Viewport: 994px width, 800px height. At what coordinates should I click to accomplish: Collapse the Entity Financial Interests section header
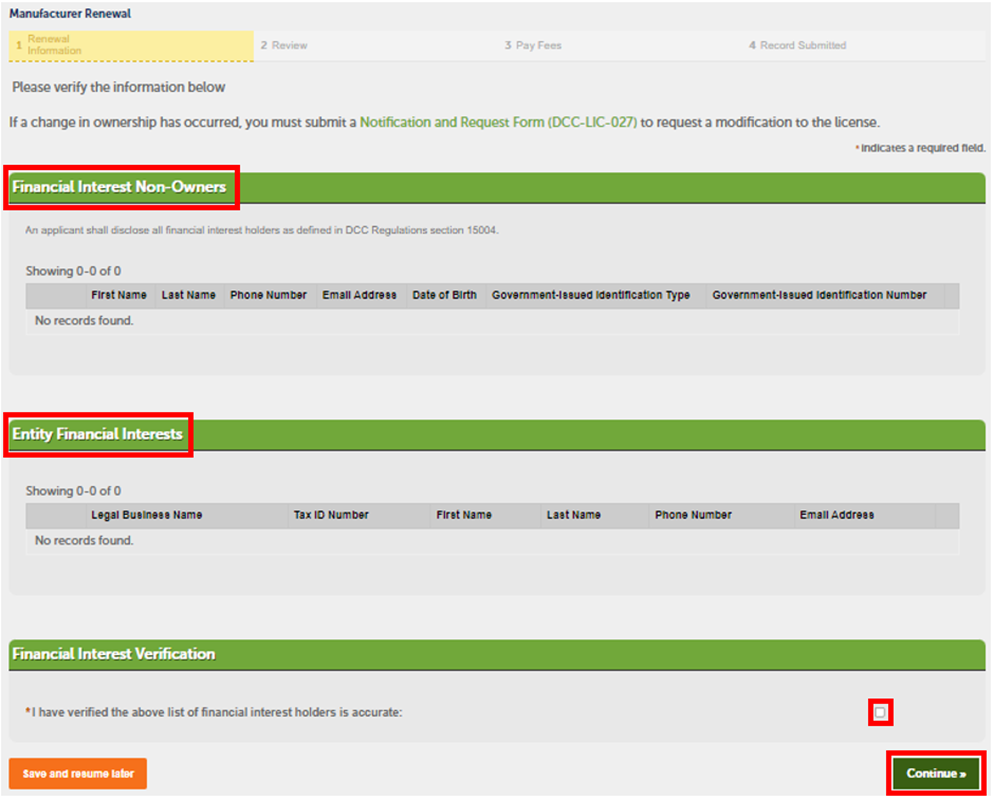97,434
